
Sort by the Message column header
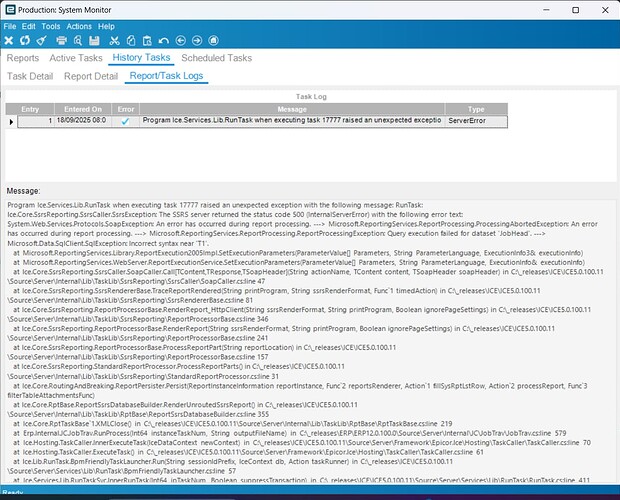tap(292, 109)
